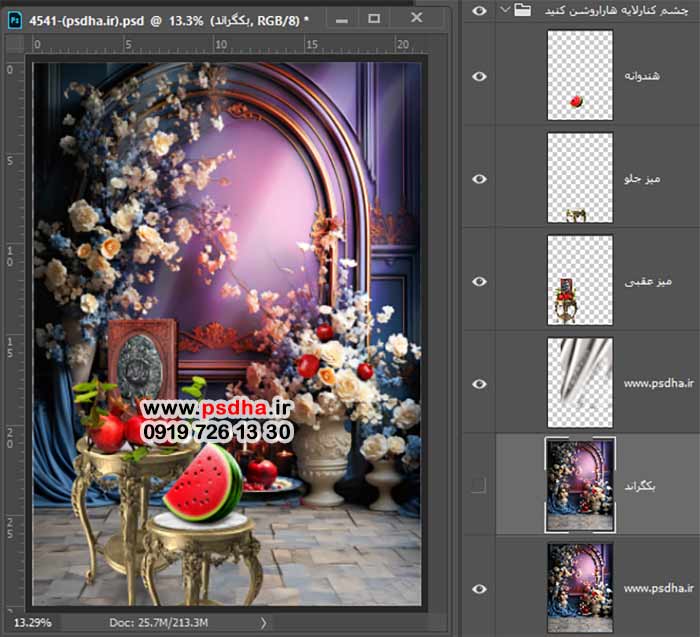Click the folder icon of the layer group
The width and height of the screenshot is (700, 637).
tap(522, 10)
